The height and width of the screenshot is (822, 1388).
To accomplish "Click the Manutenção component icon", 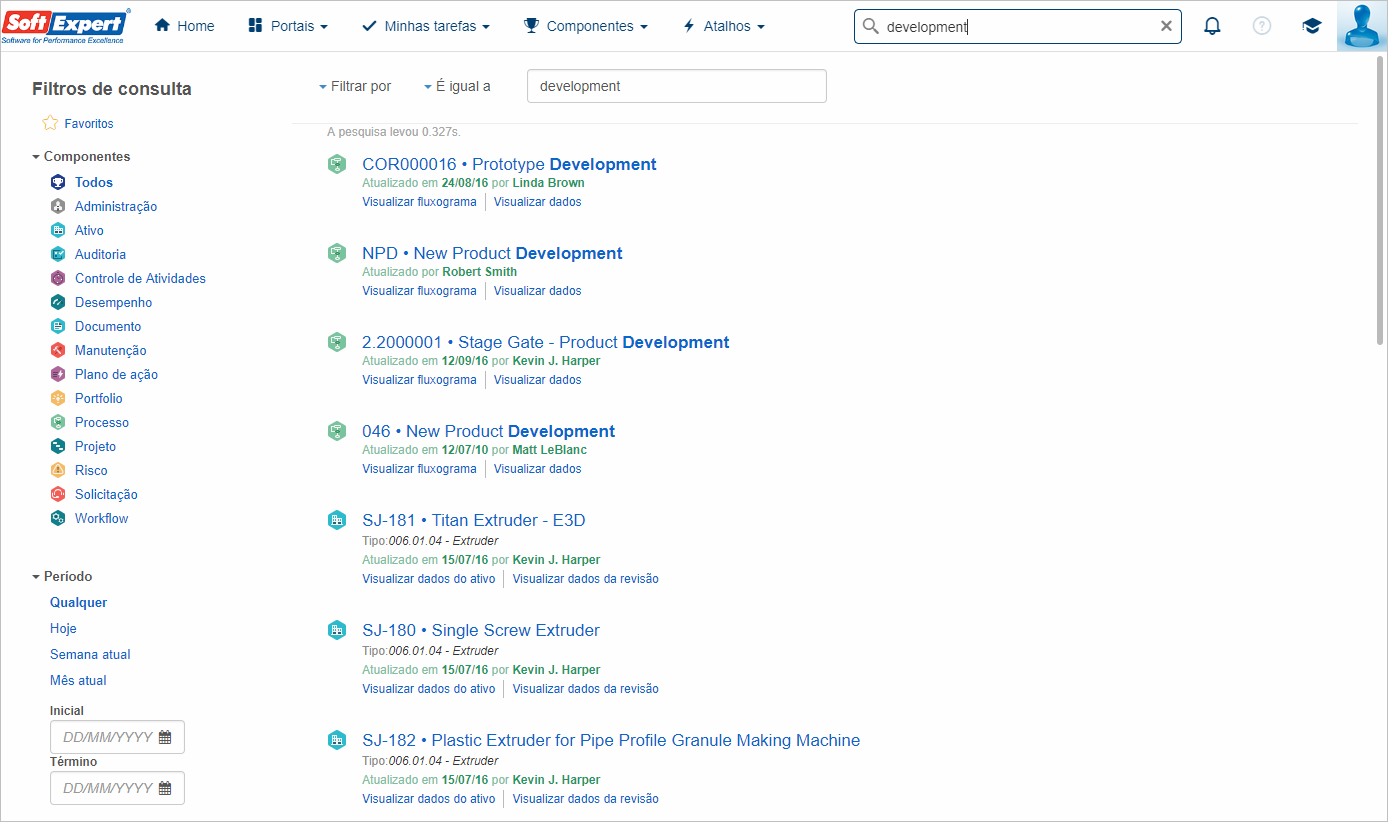I will coord(57,350).
